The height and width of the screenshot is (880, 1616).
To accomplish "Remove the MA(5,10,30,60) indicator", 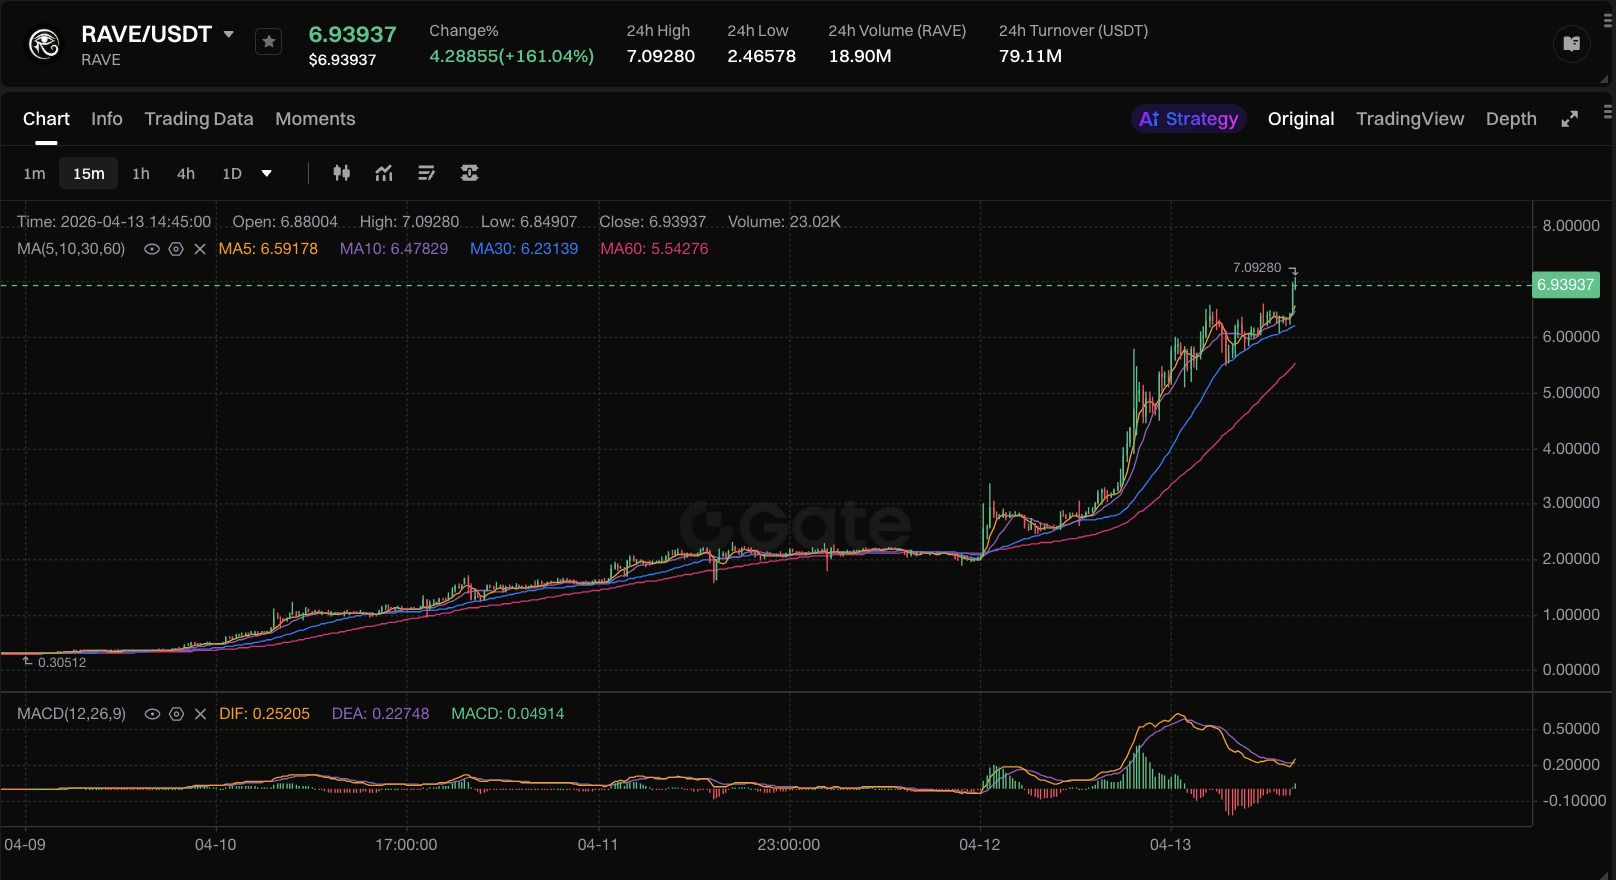I will (200, 249).
